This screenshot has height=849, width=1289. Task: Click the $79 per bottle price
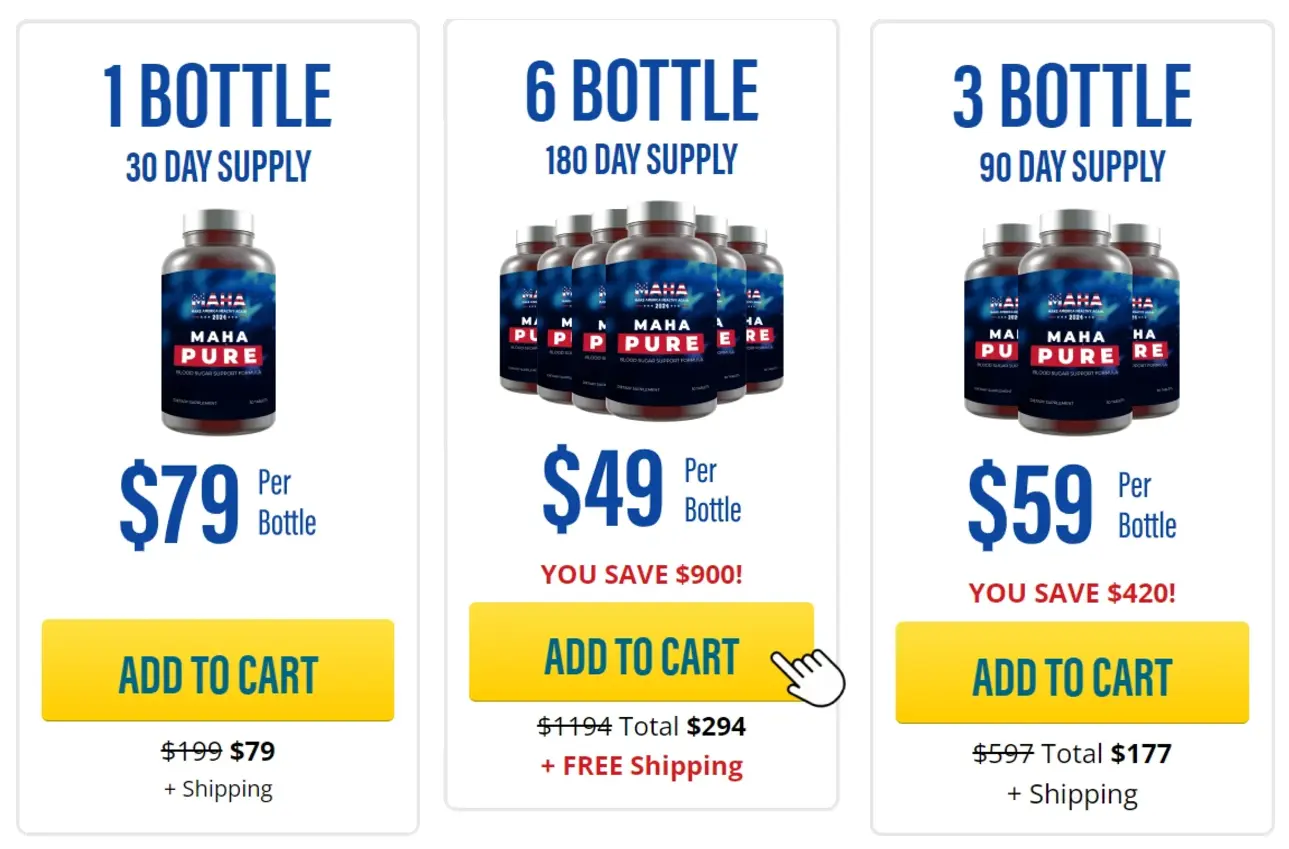pyautogui.click(x=180, y=504)
